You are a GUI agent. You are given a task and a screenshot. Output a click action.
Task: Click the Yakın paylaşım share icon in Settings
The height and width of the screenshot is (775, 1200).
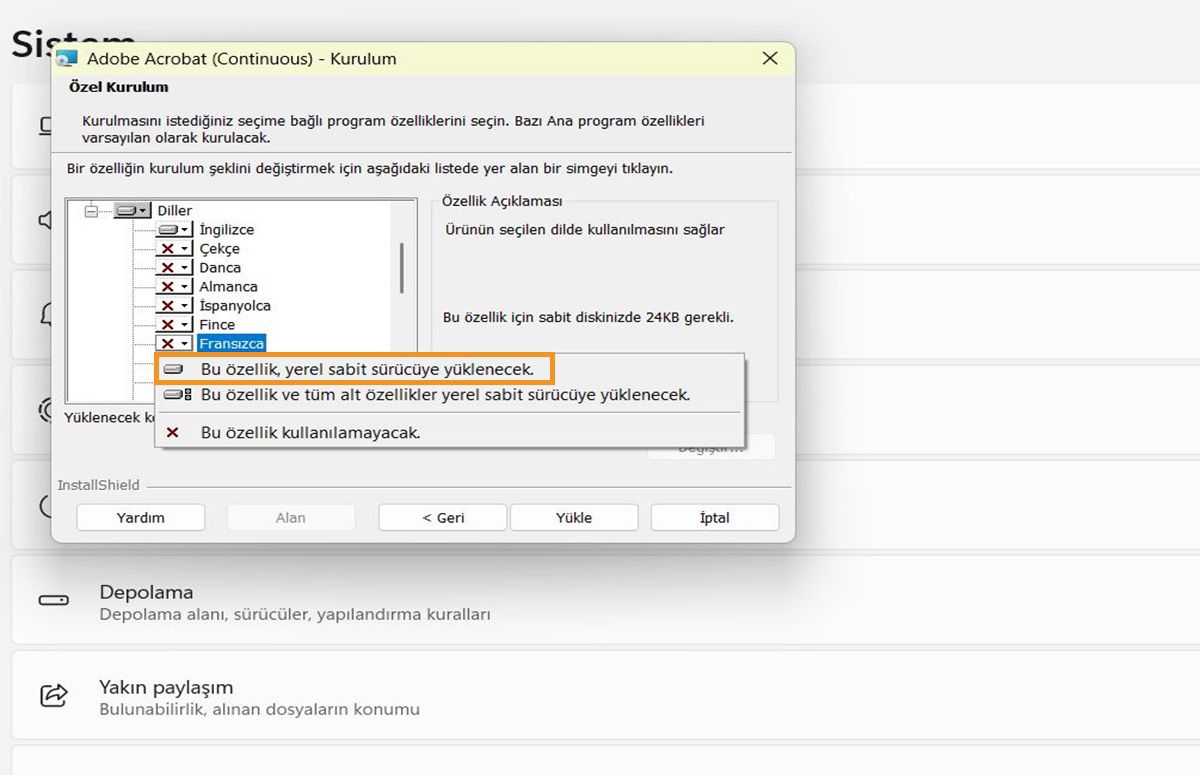(54, 695)
